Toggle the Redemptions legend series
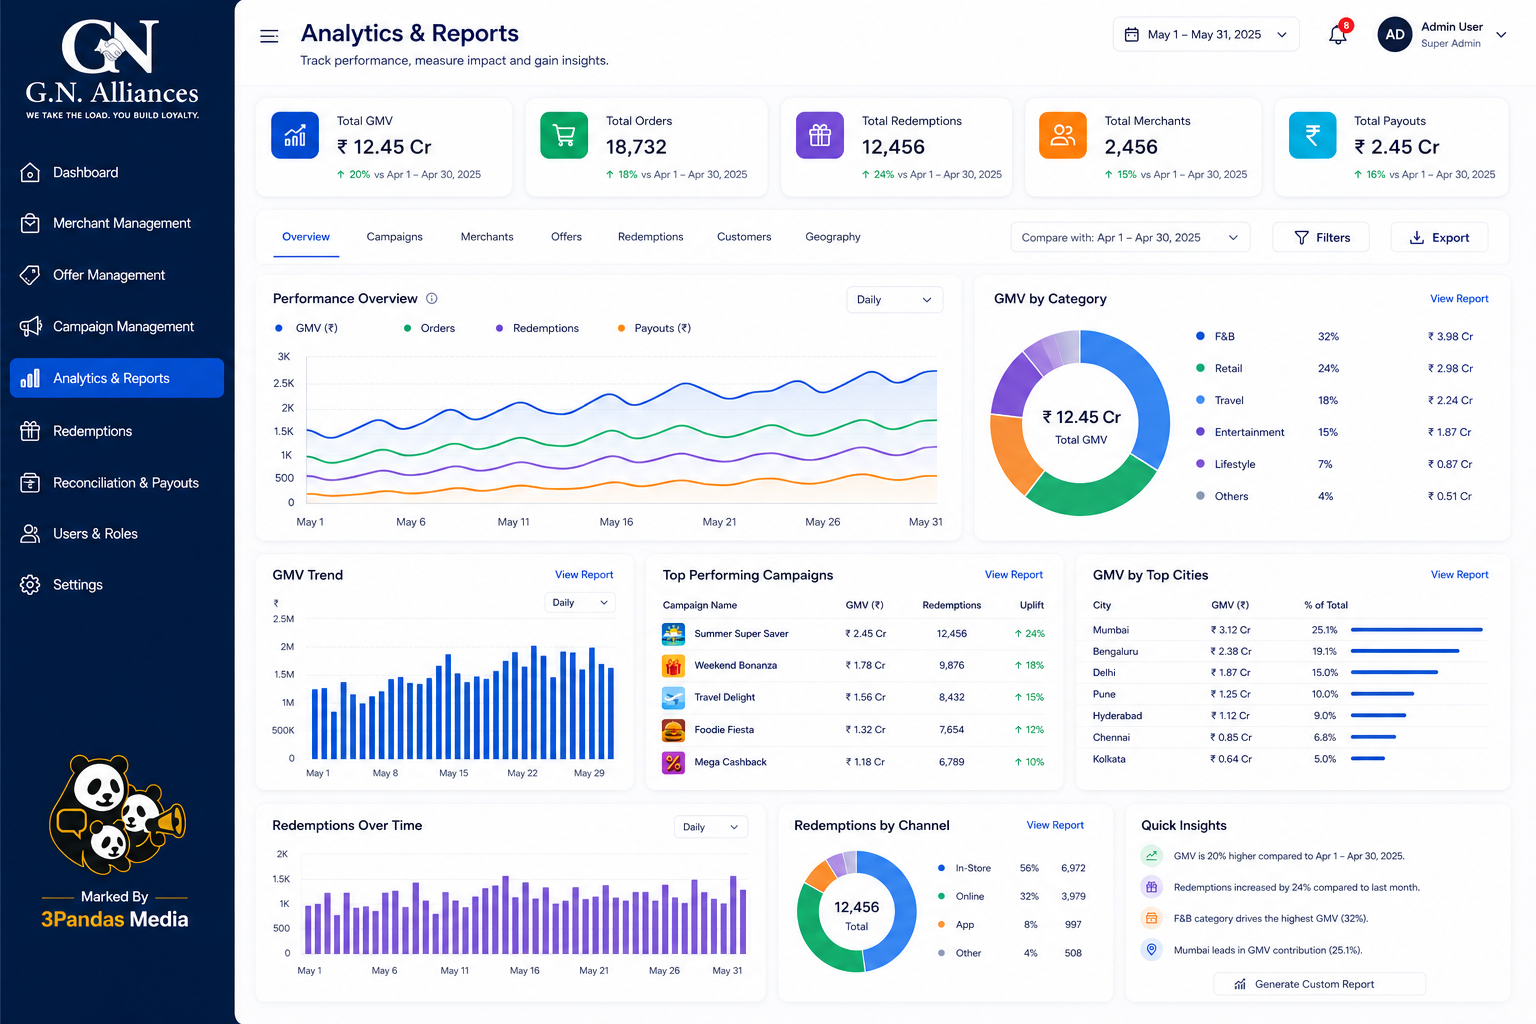The image size is (1536, 1024). pyautogui.click(x=537, y=328)
